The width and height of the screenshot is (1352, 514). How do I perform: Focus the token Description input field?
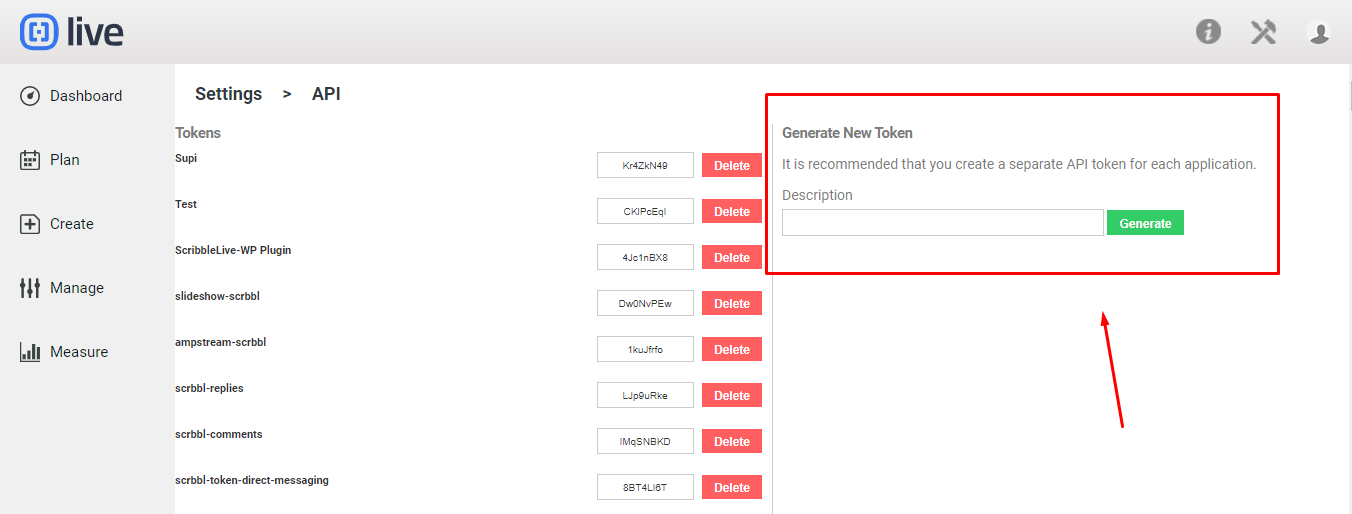click(943, 223)
